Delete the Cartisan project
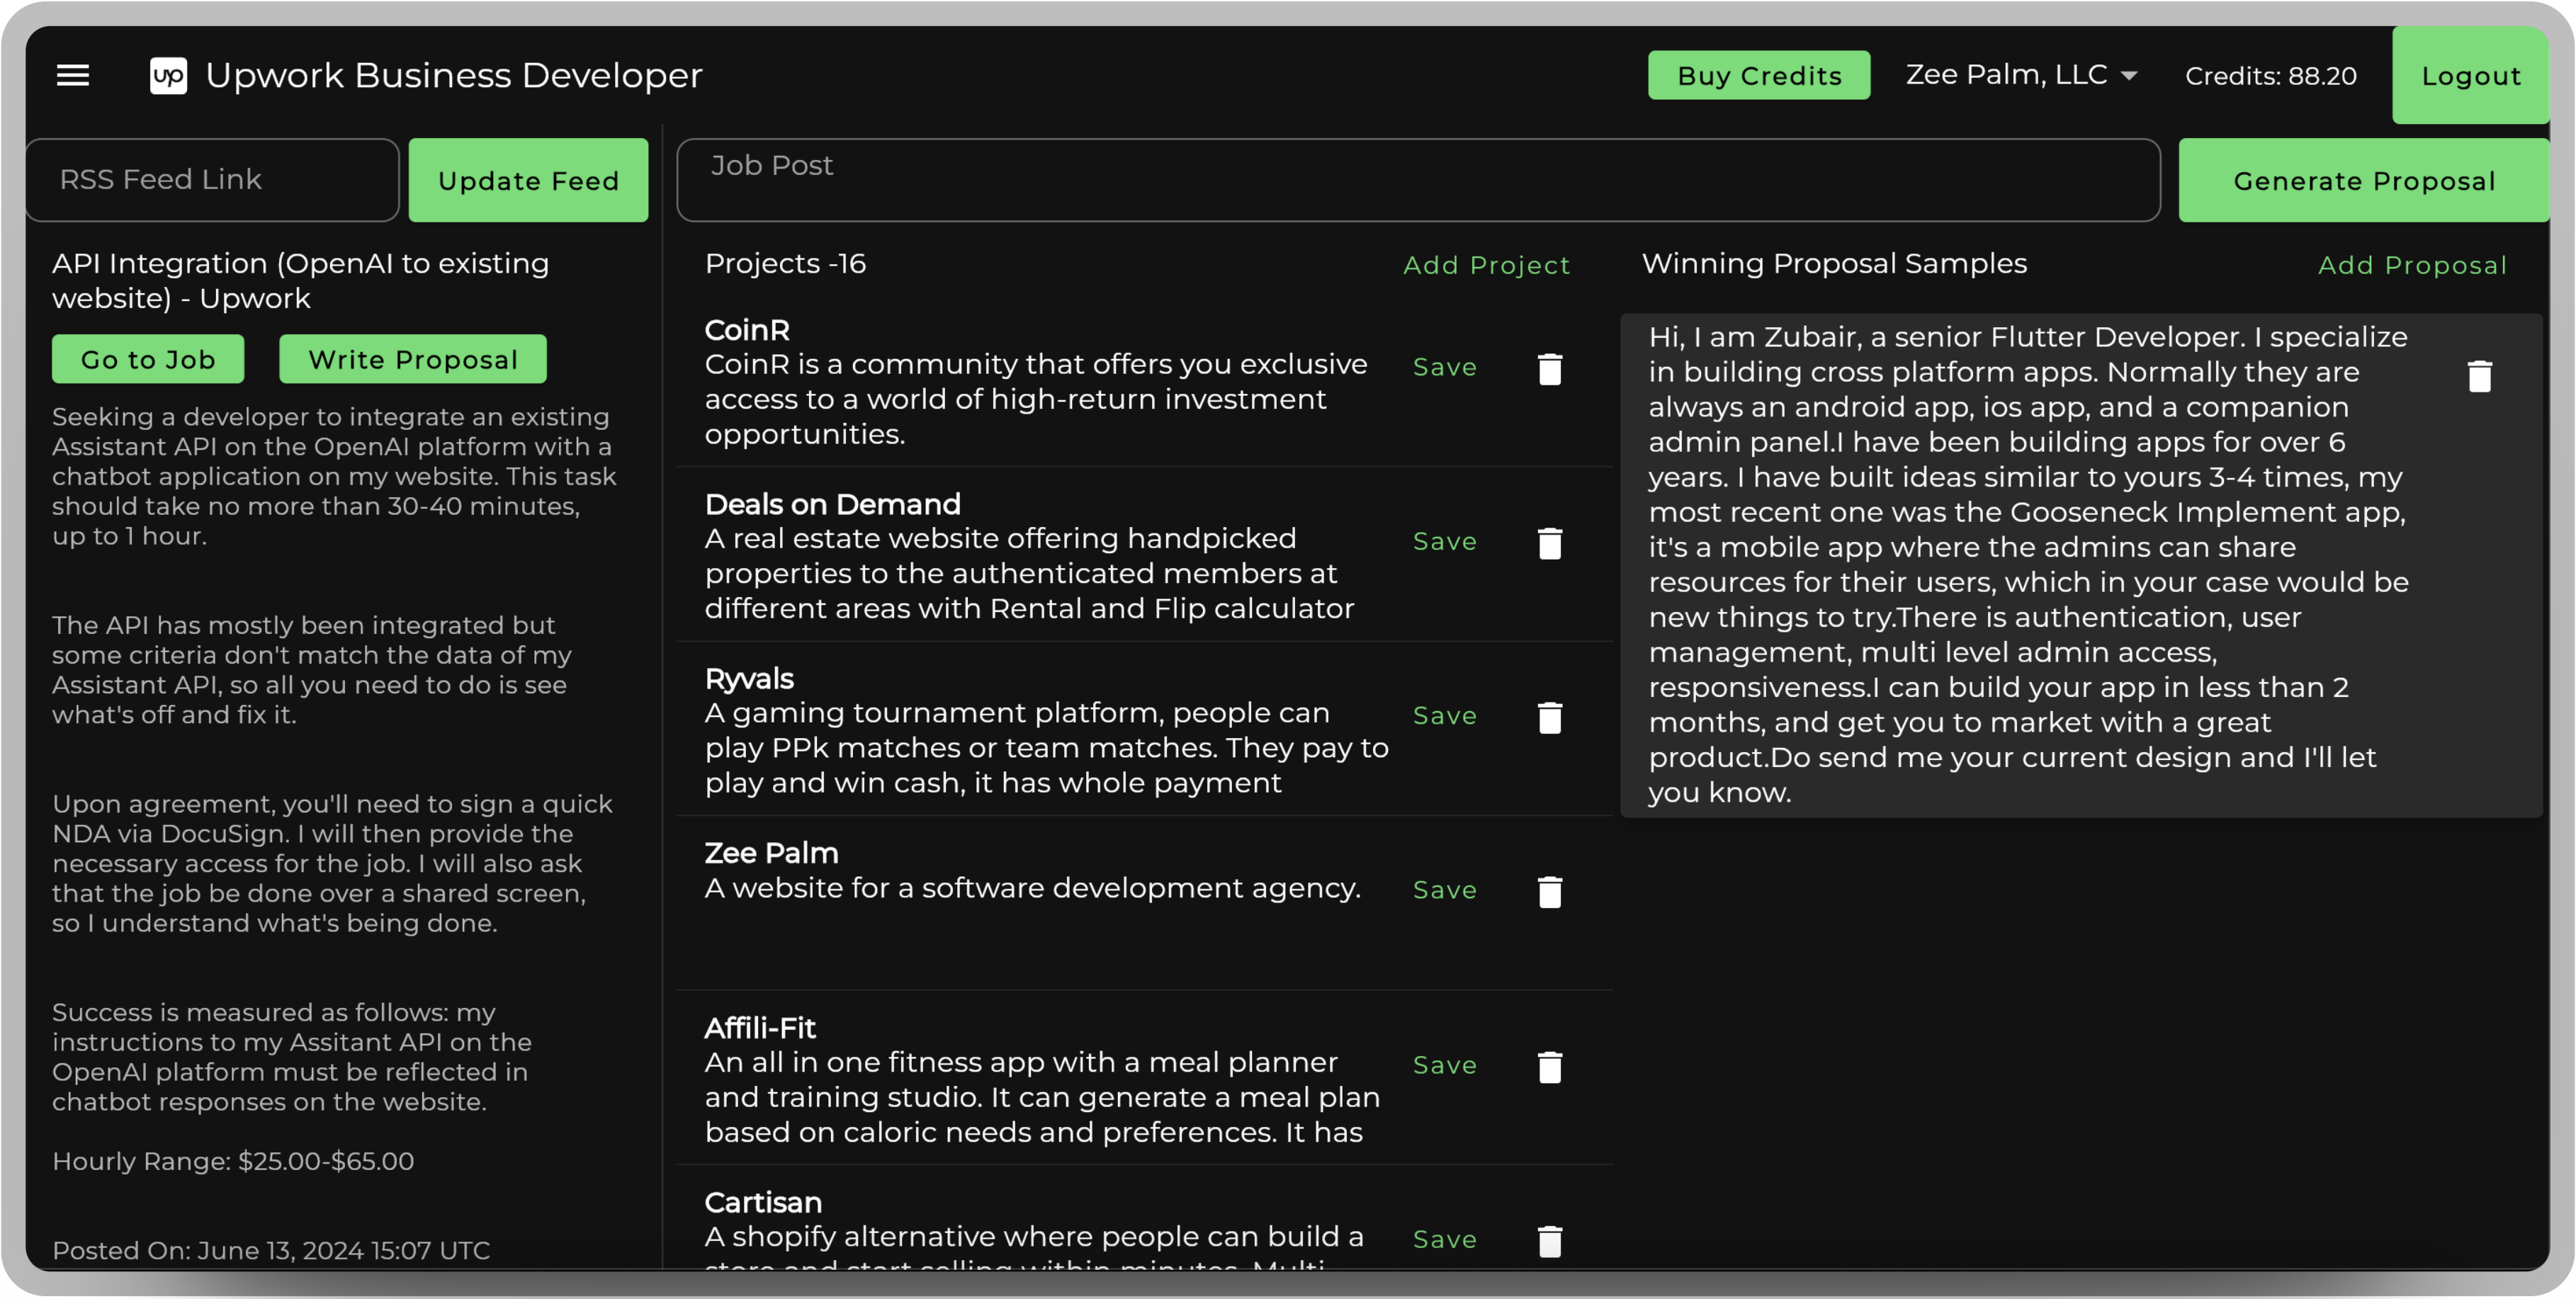The image size is (2576, 1299). pos(1549,1241)
